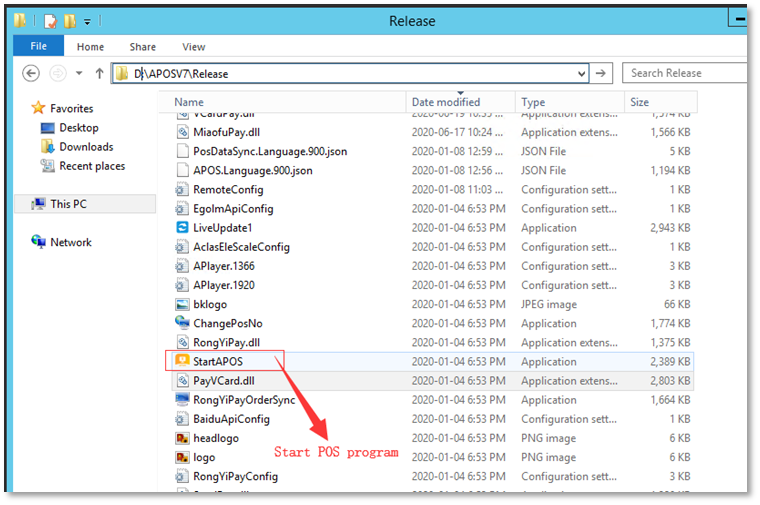
Task: Select the bklogo JPEG image icon
Action: [x=182, y=304]
